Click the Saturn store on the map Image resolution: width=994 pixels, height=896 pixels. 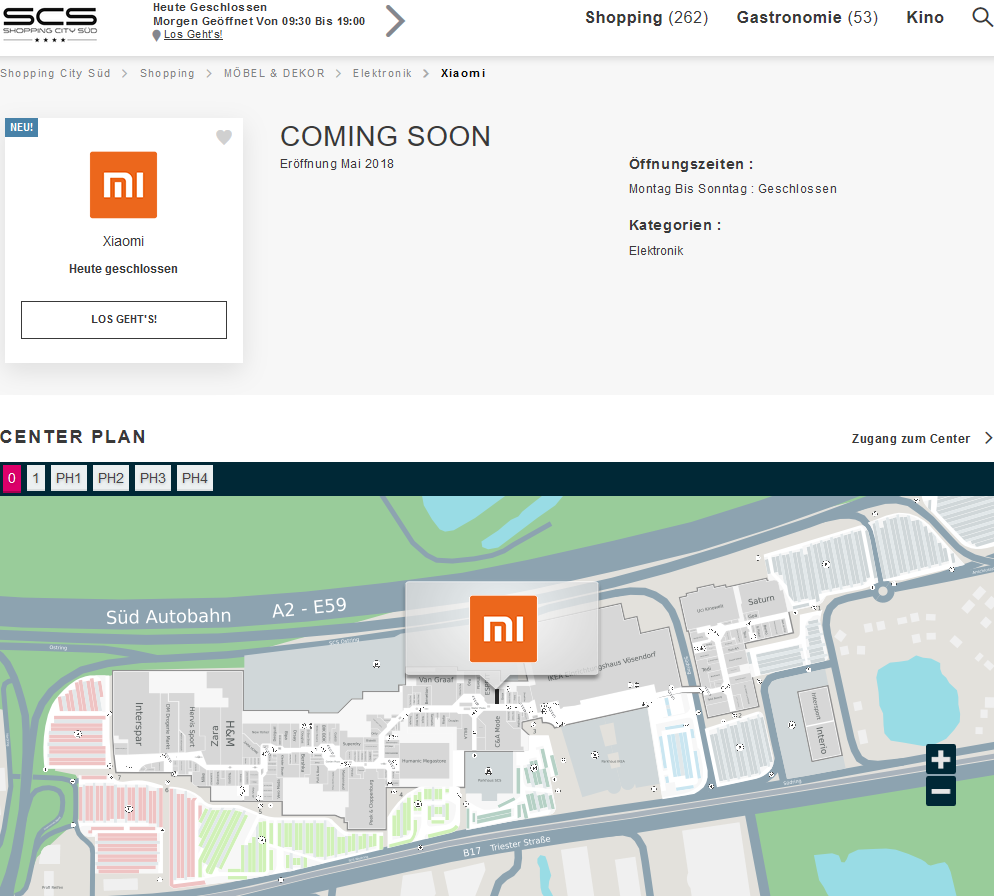click(761, 600)
